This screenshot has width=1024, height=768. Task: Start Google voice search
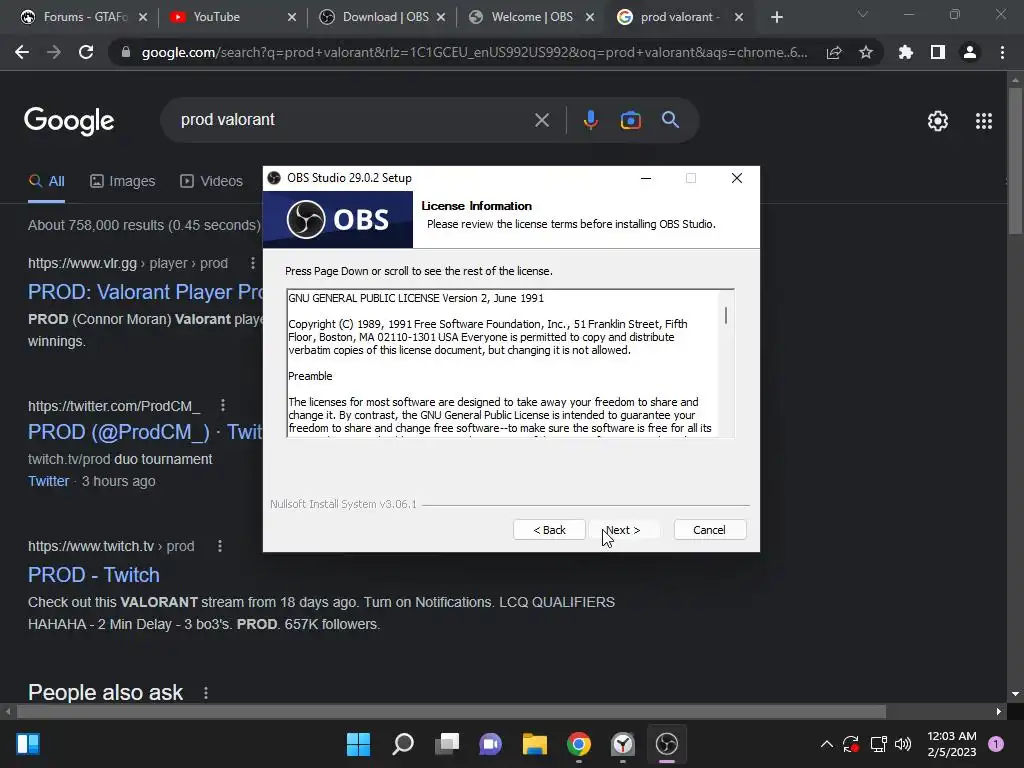(591, 120)
